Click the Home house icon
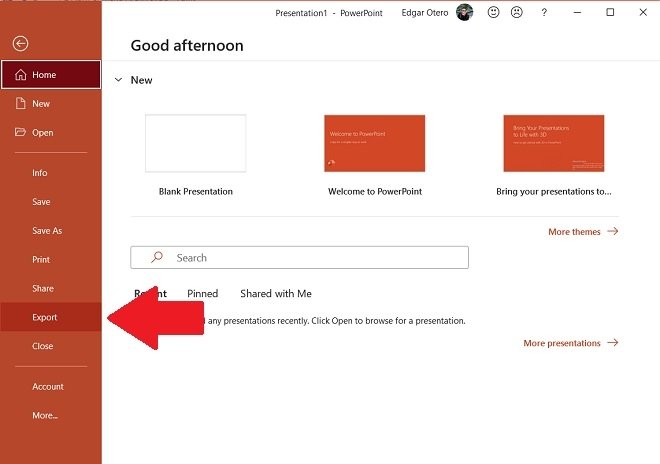Image resolution: width=660 pixels, height=464 pixels. [x=20, y=75]
